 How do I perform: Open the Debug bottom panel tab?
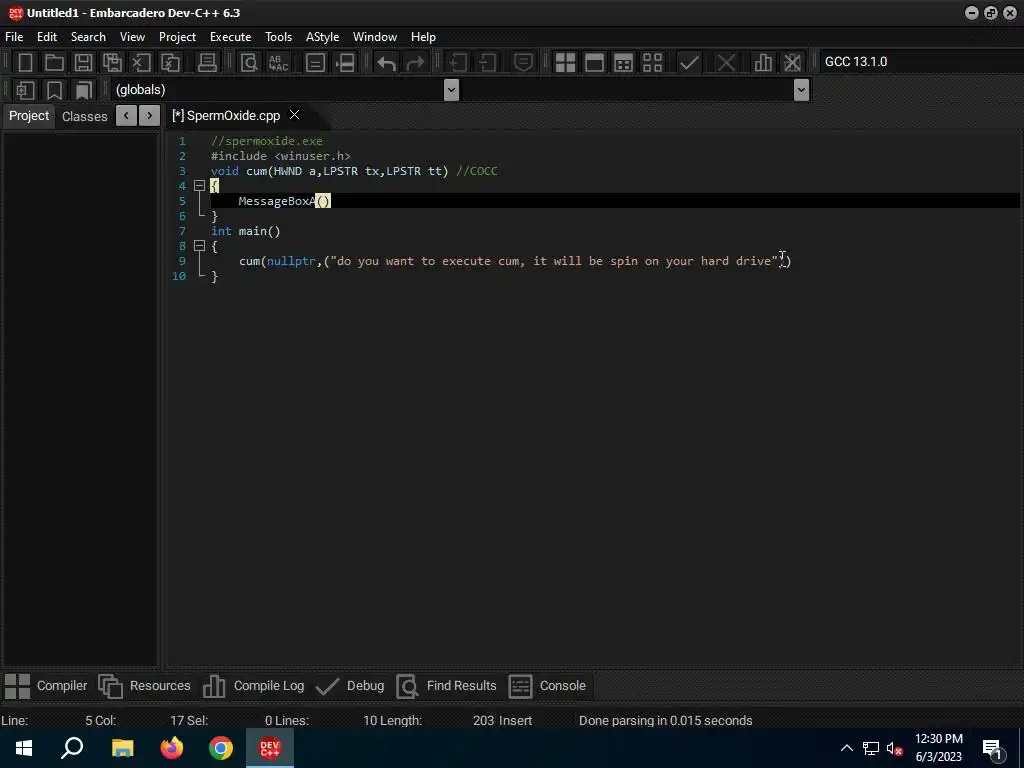[350, 686]
